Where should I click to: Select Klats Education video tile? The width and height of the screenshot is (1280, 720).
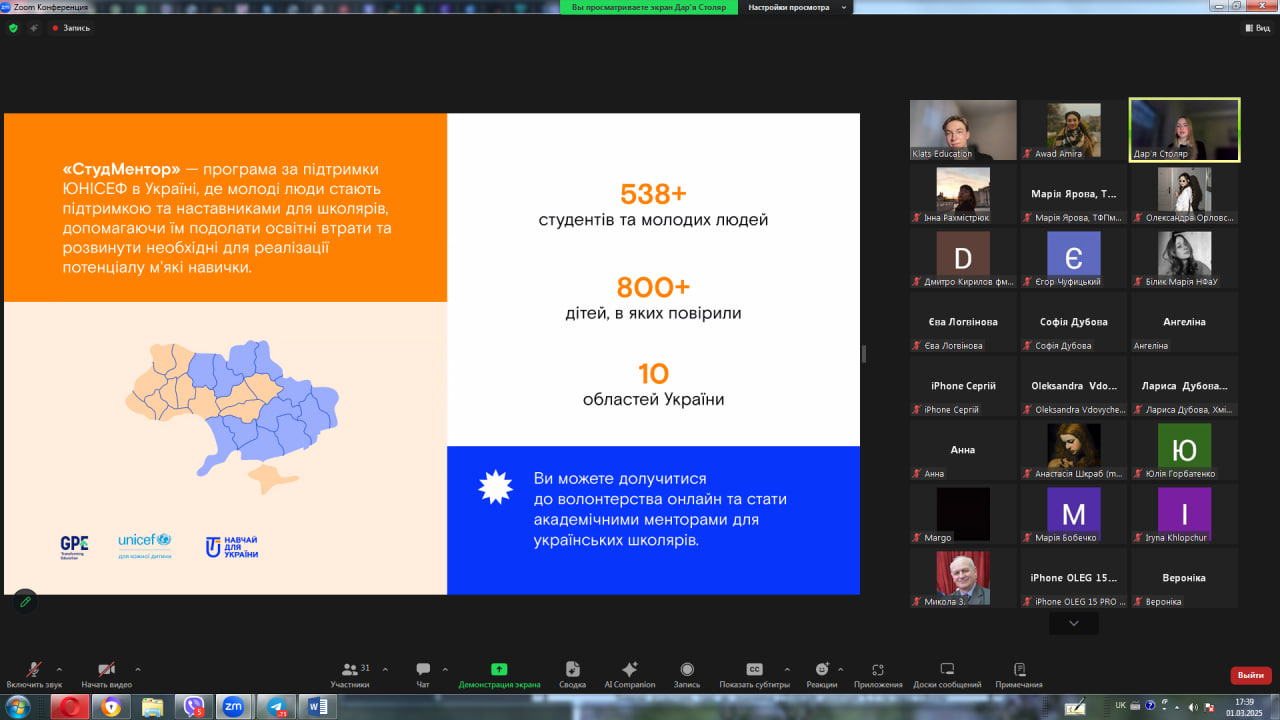[x=963, y=130]
